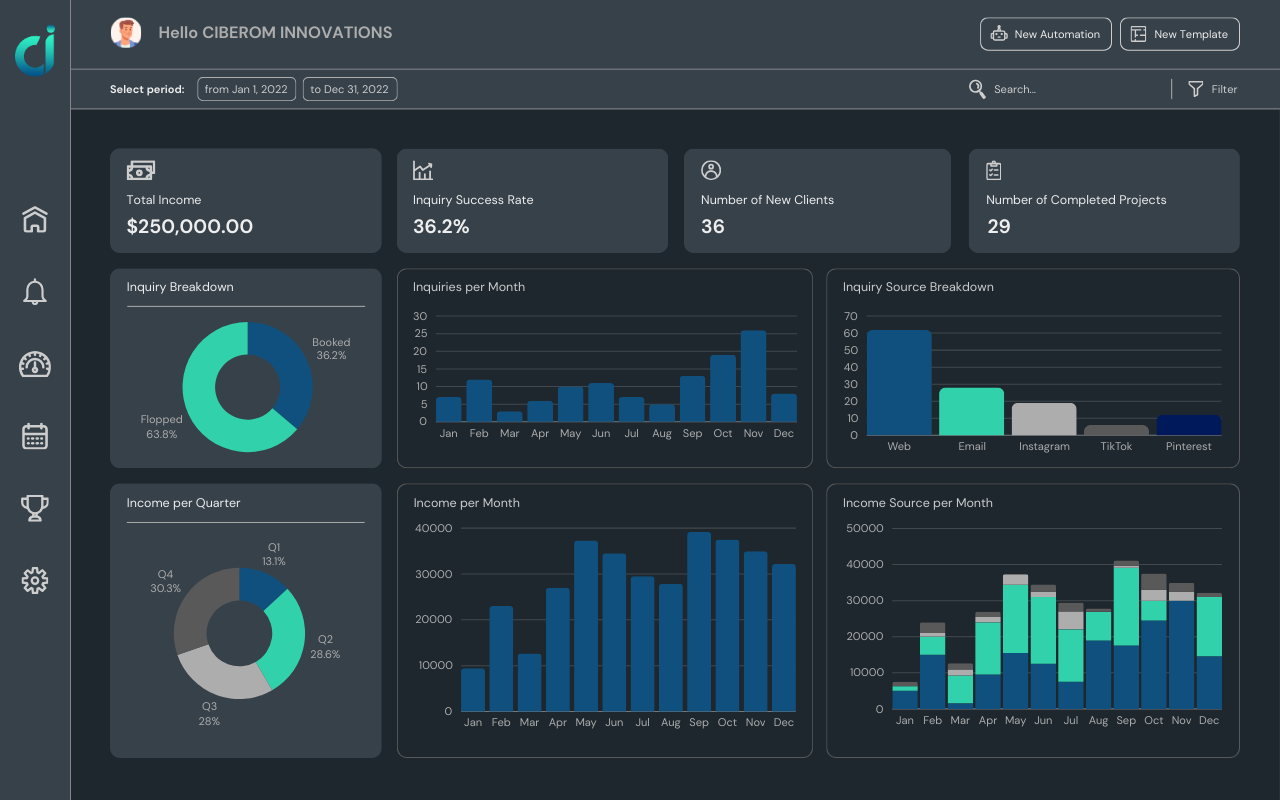Click the Q4 segment of Income per Quarter

[x=195, y=608]
